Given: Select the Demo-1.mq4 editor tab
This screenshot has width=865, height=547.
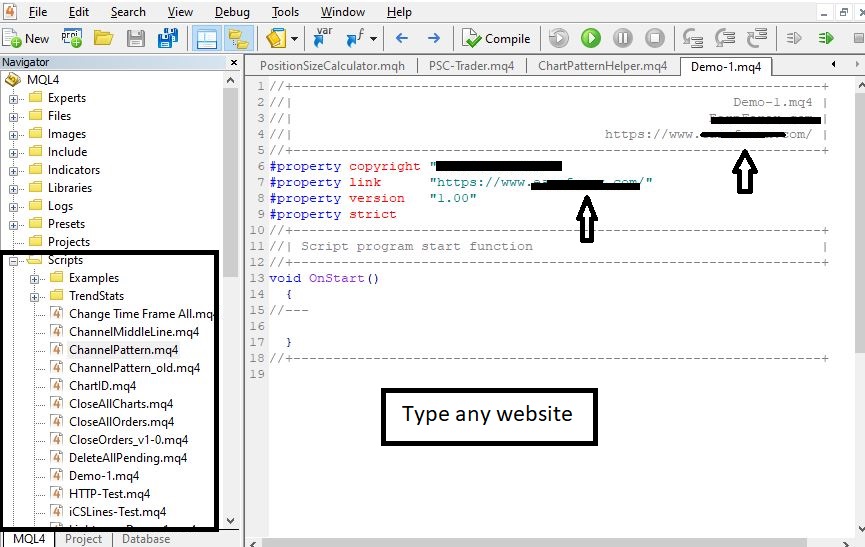Looking at the screenshot, I should (x=726, y=67).
